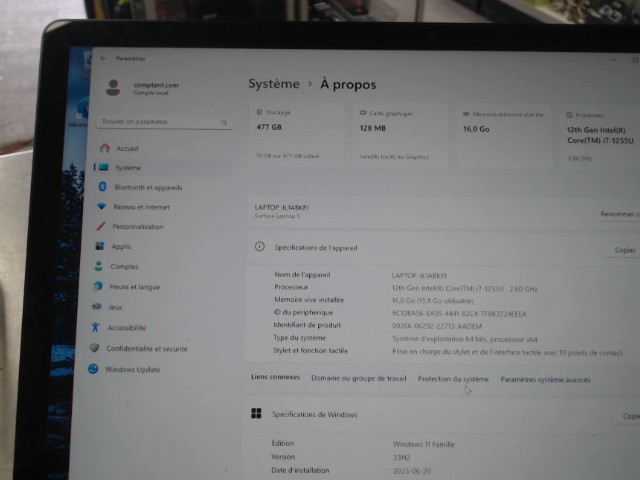Image resolution: width=640 pixels, height=480 pixels.
Task: Open the Applis icon
Action: [100, 246]
